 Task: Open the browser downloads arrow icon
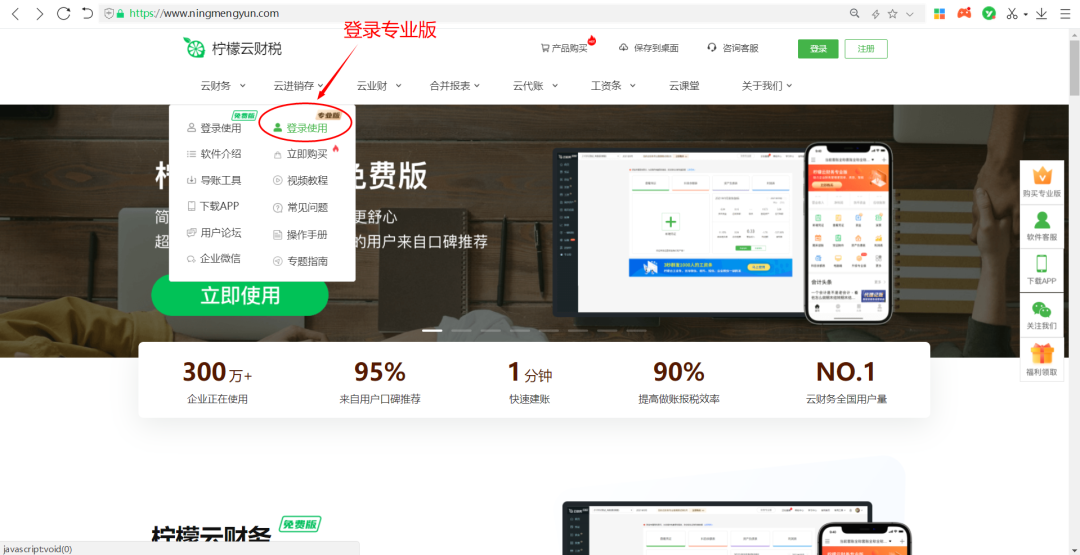click(x=1041, y=13)
